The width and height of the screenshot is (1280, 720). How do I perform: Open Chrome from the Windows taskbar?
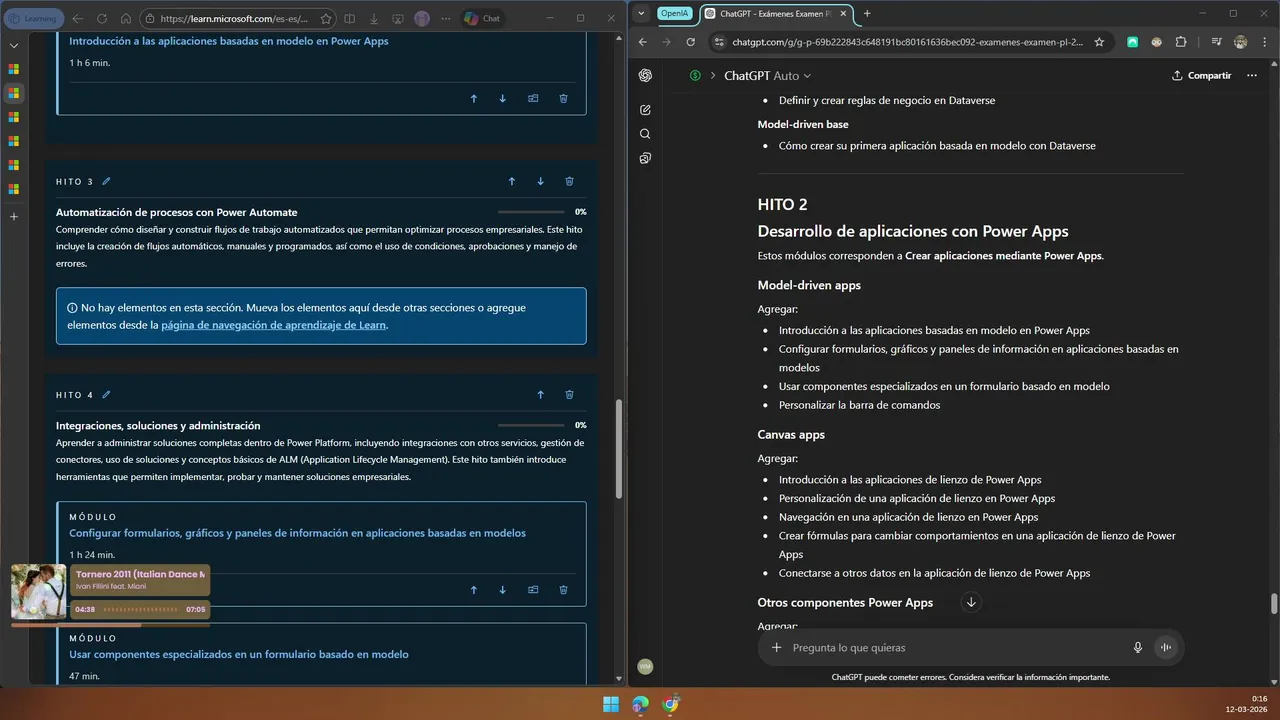click(671, 704)
